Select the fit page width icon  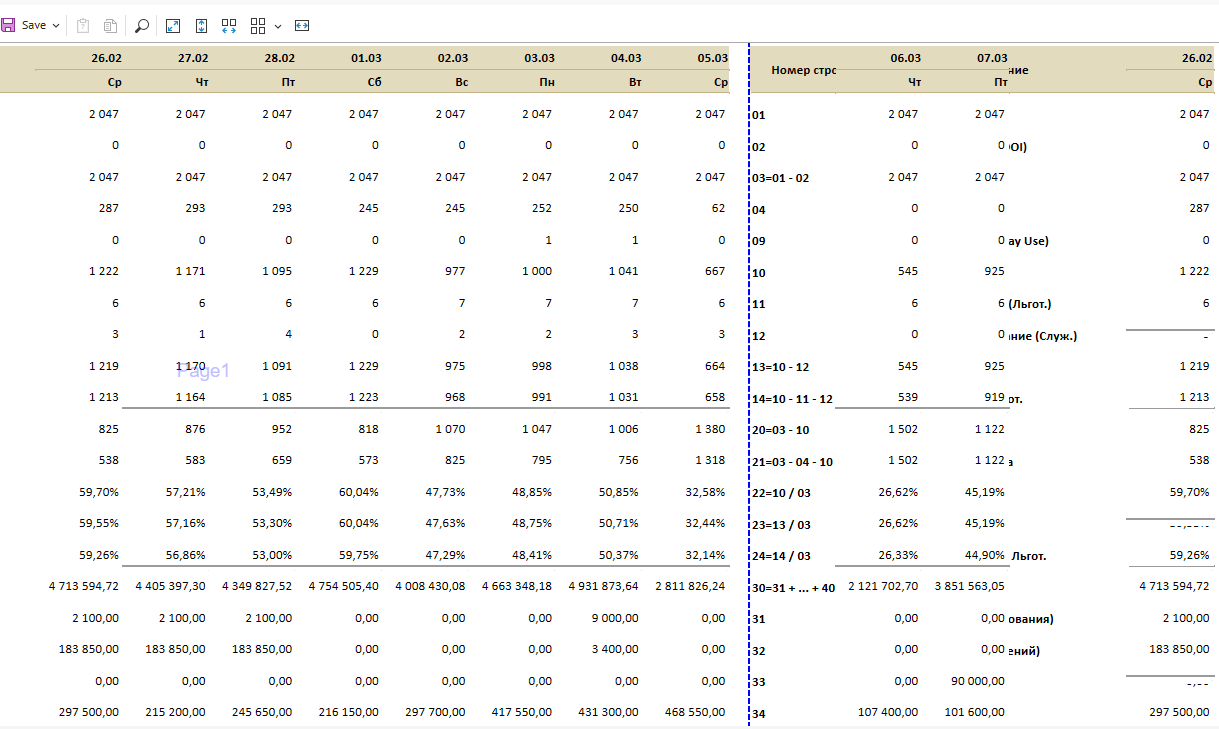(x=302, y=26)
